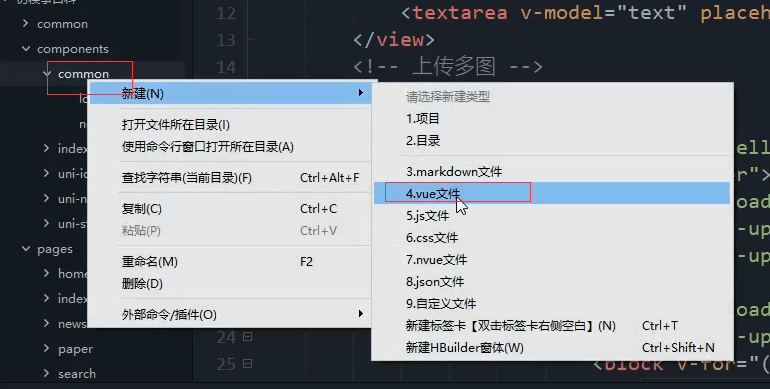
Task: Choose 打开文件所在目录(I) from context menu
Action: pyautogui.click(x=176, y=125)
